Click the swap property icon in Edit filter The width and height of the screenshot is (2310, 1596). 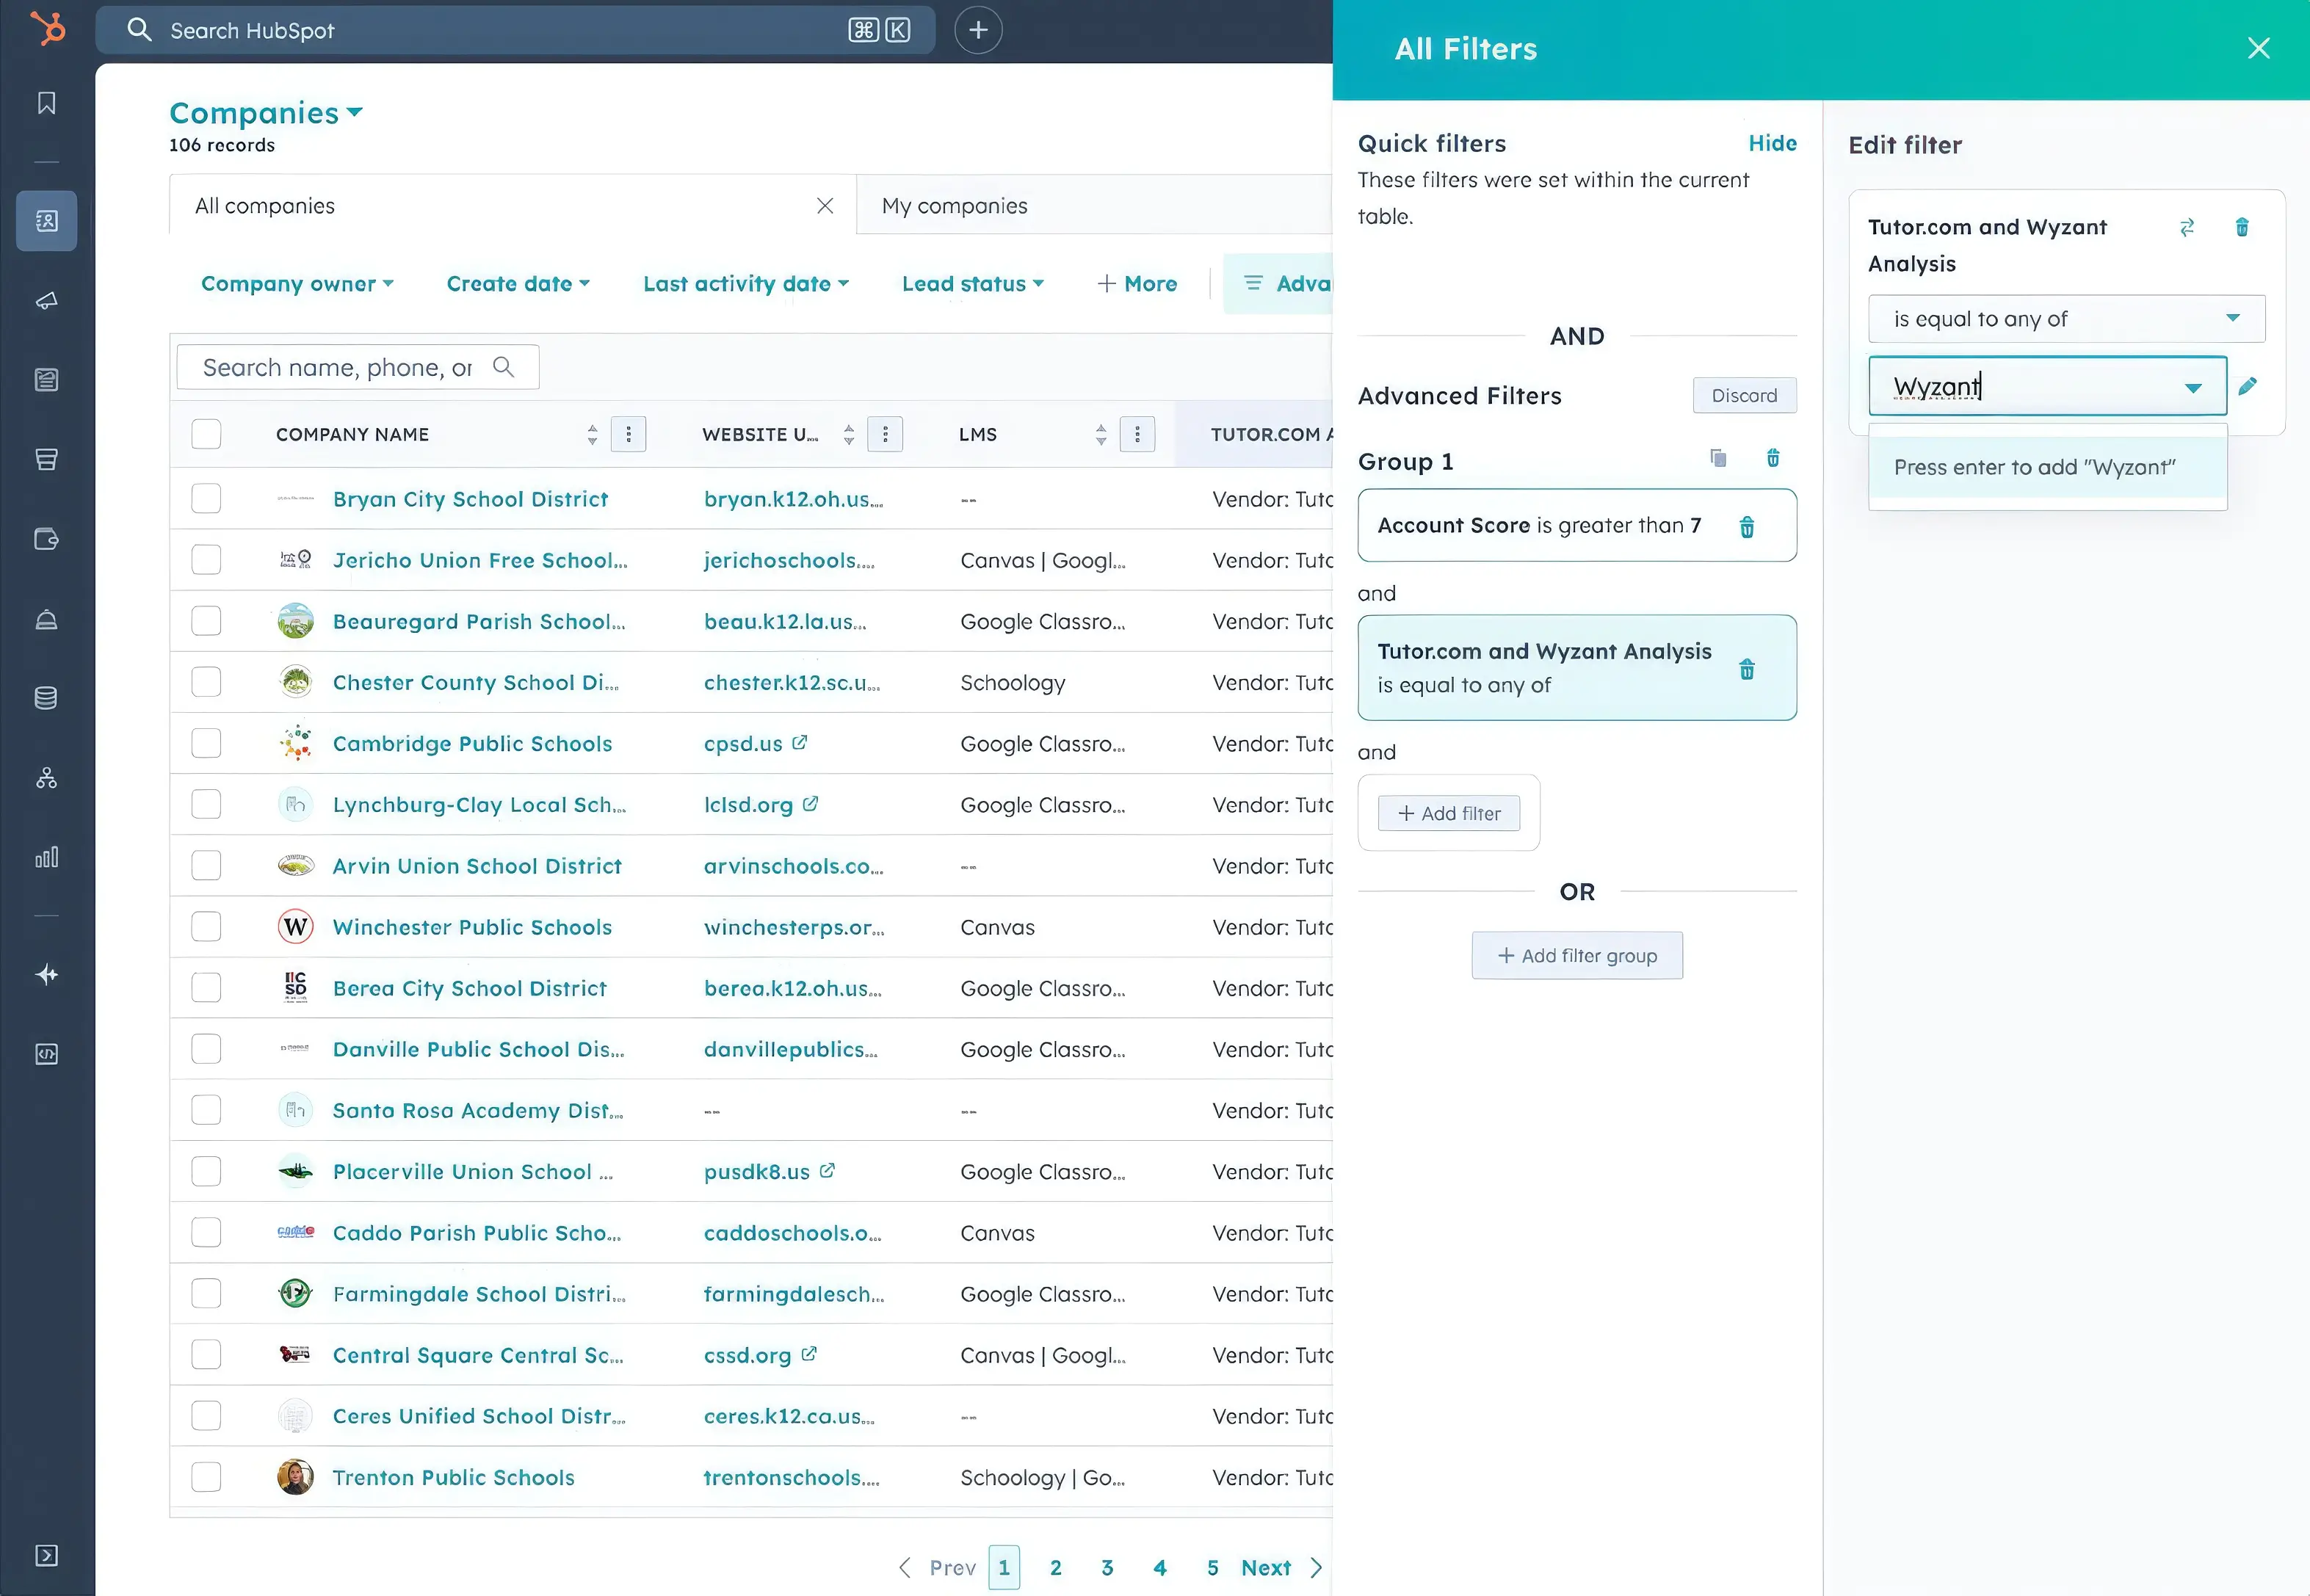tap(2186, 228)
